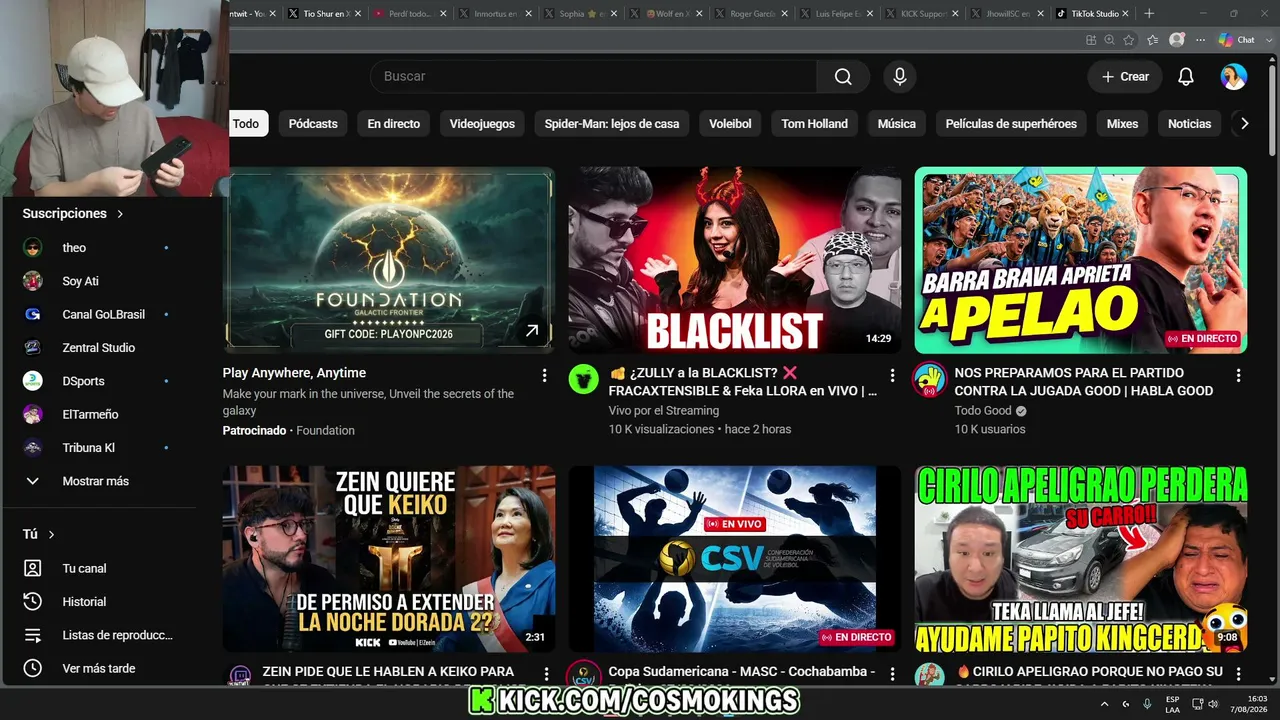Expand the Tú section chevron

(x=51, y=535)
